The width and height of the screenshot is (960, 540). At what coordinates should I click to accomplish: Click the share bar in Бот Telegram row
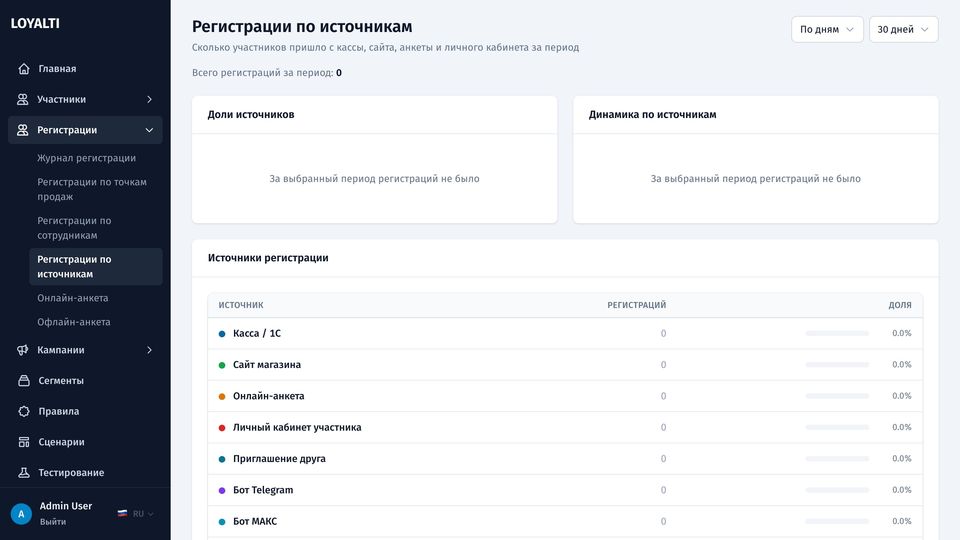(837, 490)
